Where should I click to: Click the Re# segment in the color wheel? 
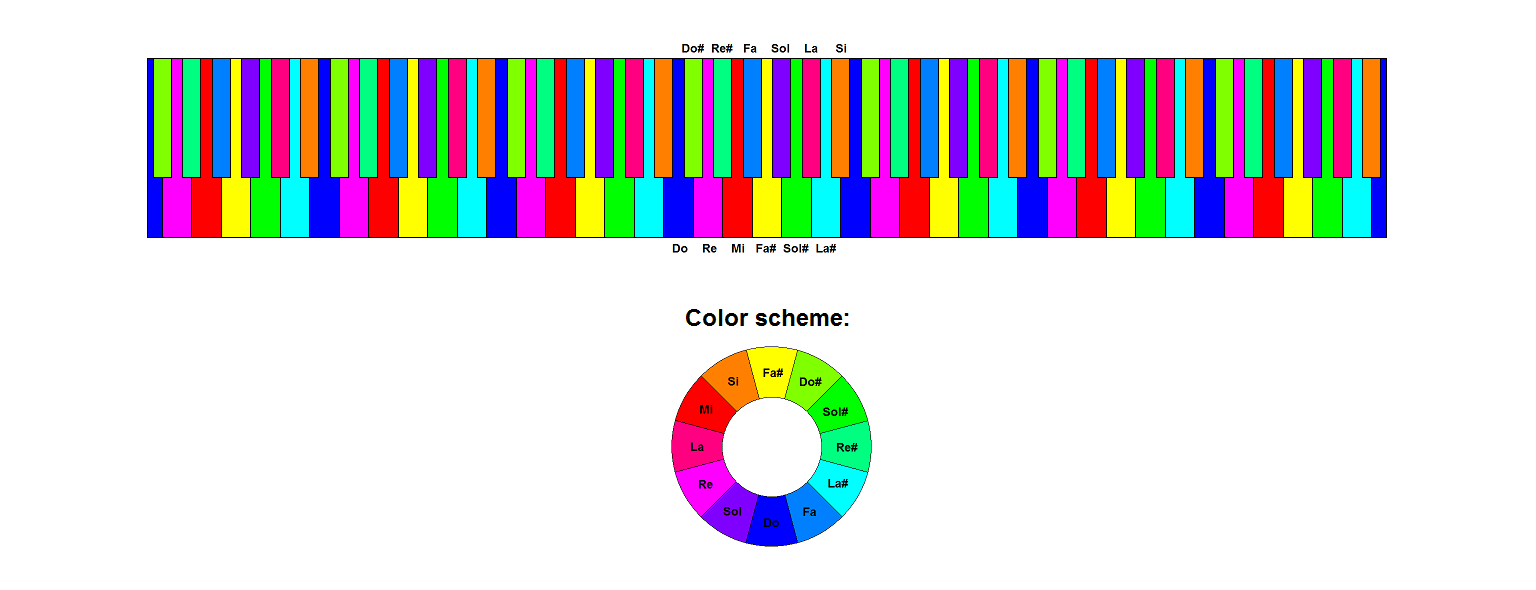tap(846, 446)
